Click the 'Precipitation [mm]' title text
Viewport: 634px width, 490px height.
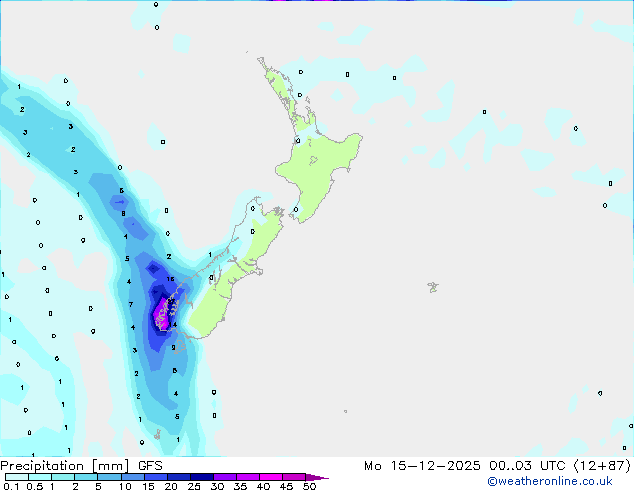click(x=65, y=466)
